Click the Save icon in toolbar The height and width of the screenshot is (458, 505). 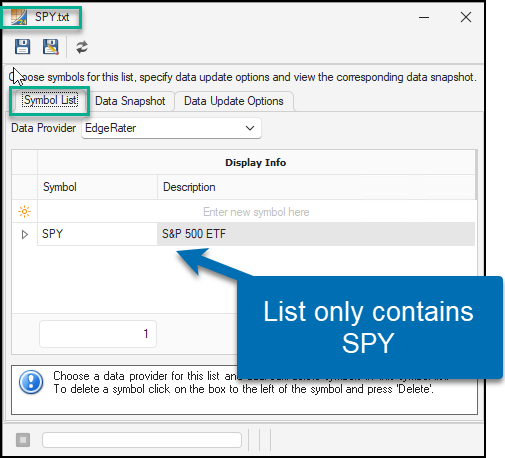[22, 47]
